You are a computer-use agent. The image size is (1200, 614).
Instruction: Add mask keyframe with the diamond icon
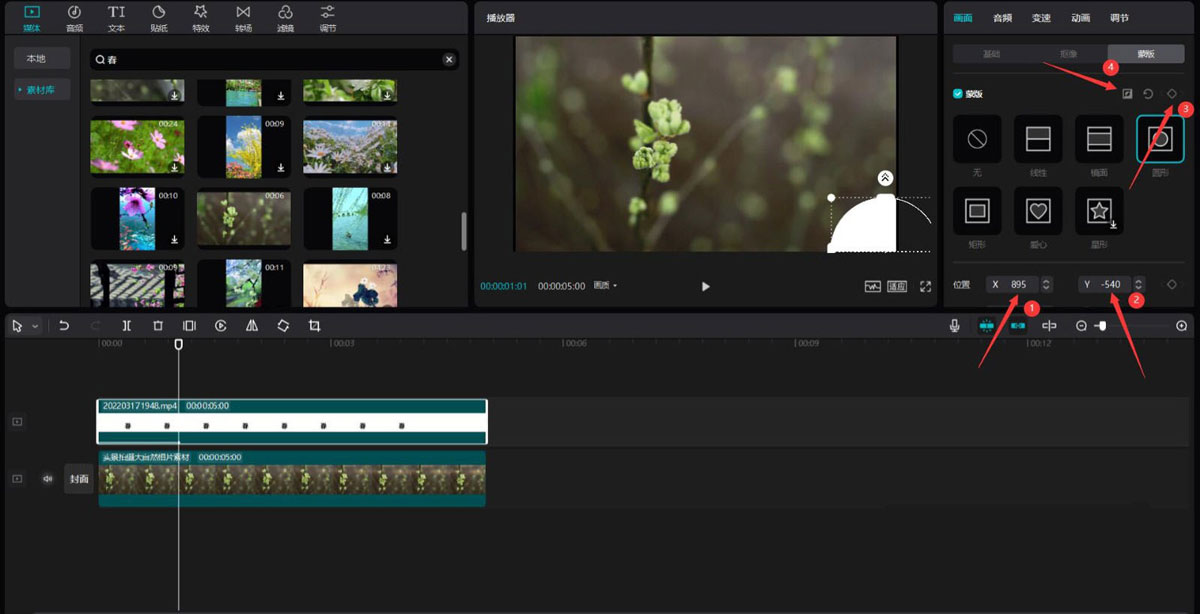point(1172,94)
